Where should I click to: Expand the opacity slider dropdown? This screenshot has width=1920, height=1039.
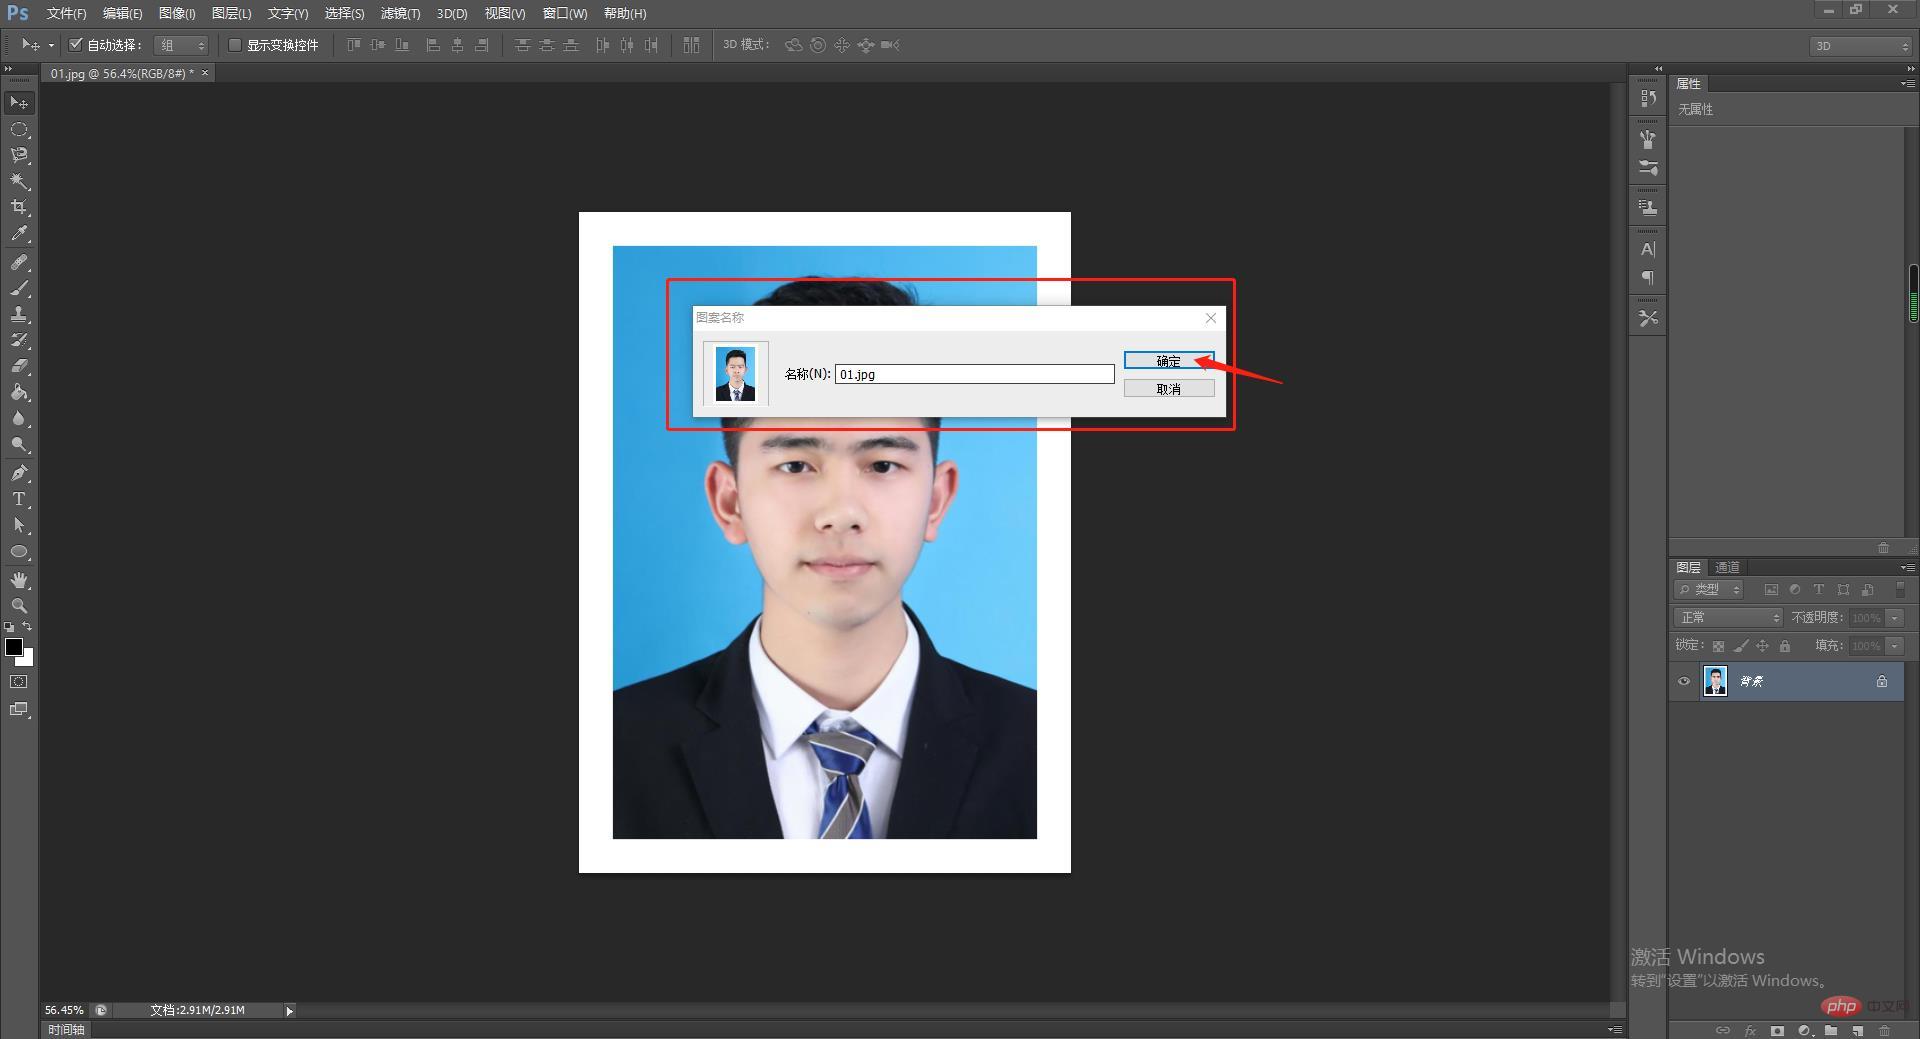pos(1895,618)
